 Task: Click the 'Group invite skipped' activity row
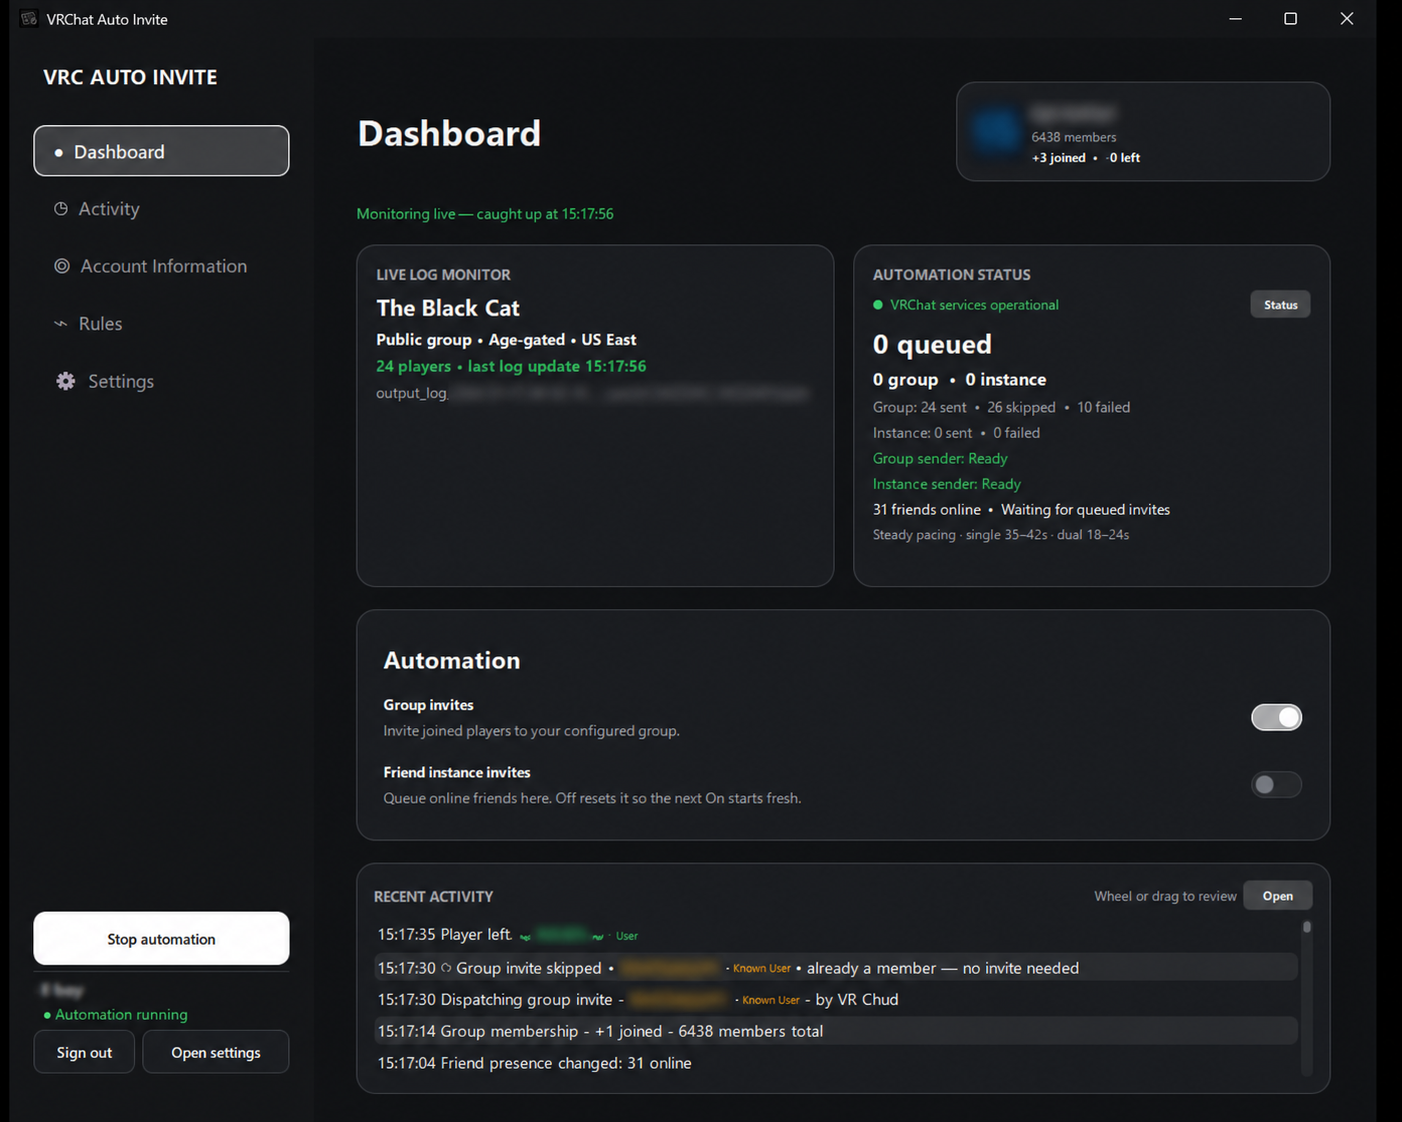pos(836,968)
